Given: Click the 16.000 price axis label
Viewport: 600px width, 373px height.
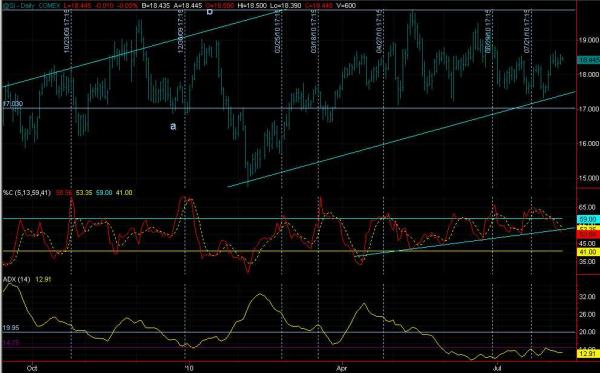Looking at the screenshot, I should click(x=589, y=143).
